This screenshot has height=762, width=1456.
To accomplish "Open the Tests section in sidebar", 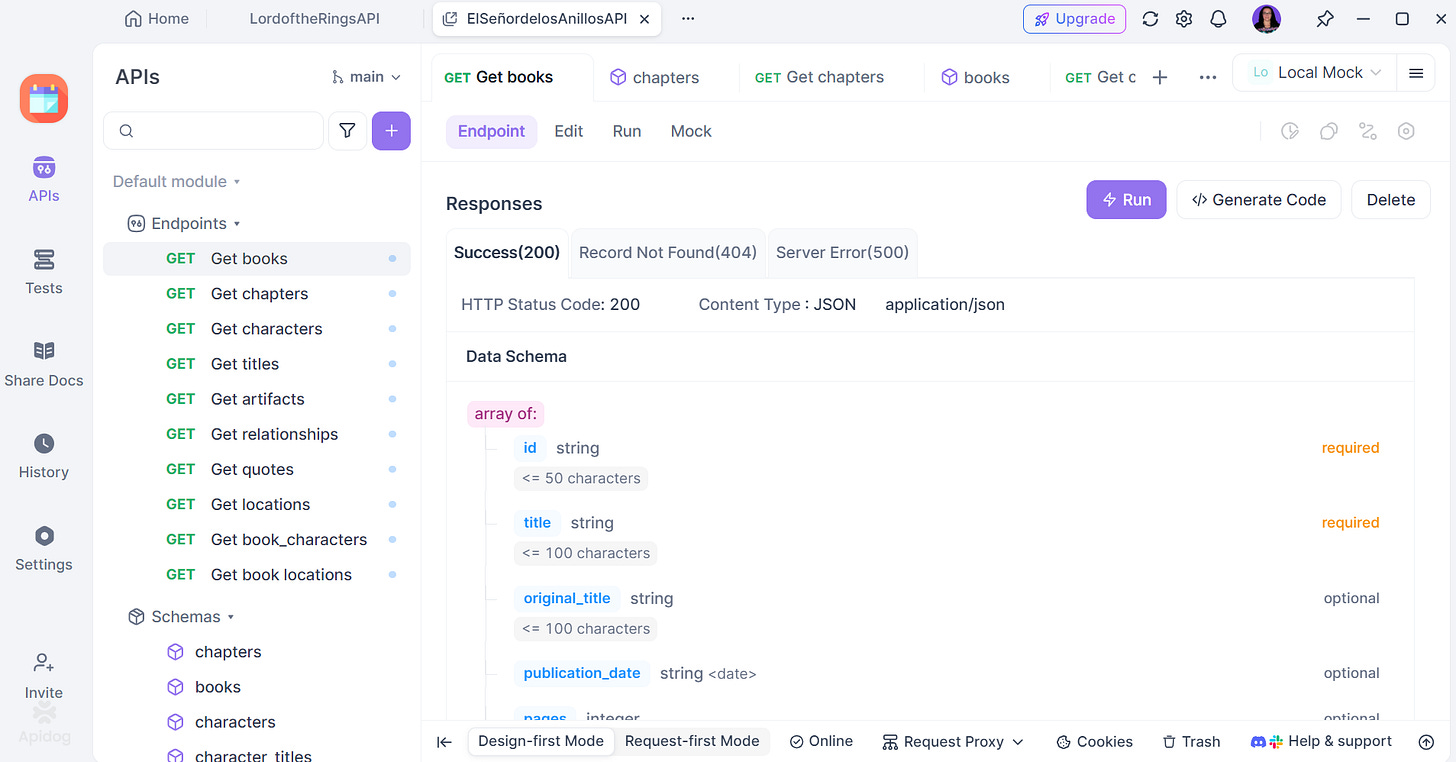I will [x=44, y=272].
